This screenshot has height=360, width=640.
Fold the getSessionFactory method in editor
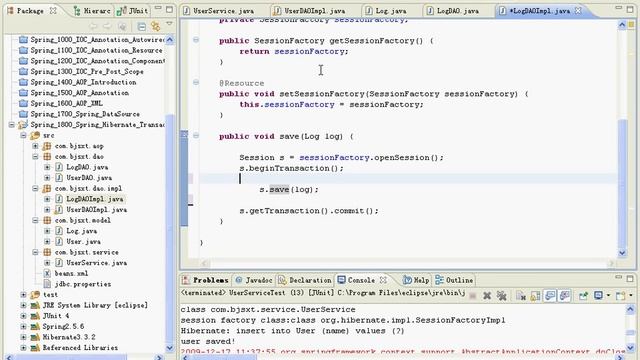tap(196, 40)
